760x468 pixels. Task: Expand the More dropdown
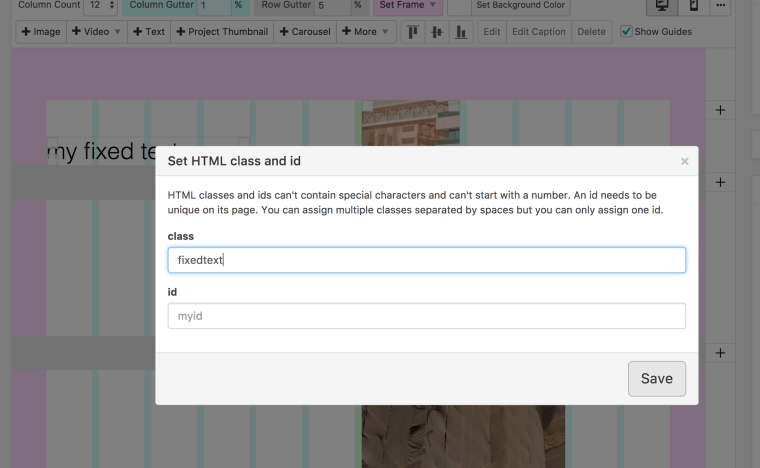366,32
